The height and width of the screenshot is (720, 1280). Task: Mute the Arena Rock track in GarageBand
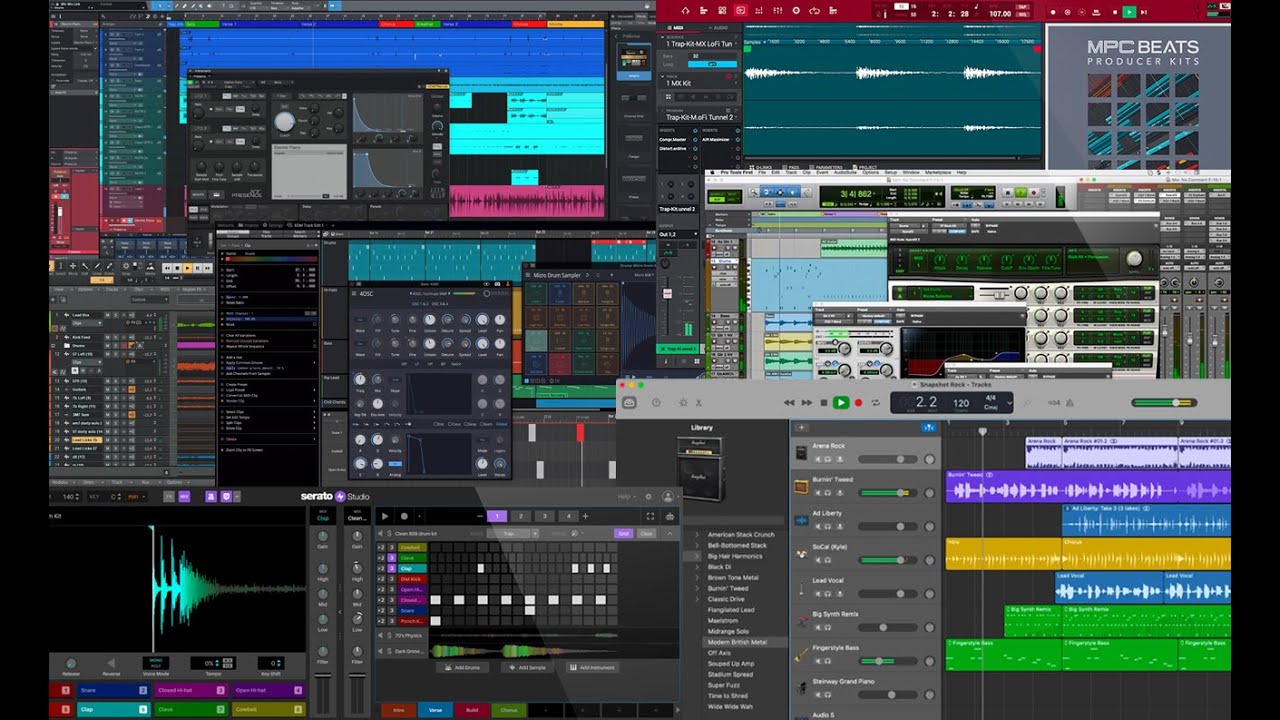tap(817, 459)
